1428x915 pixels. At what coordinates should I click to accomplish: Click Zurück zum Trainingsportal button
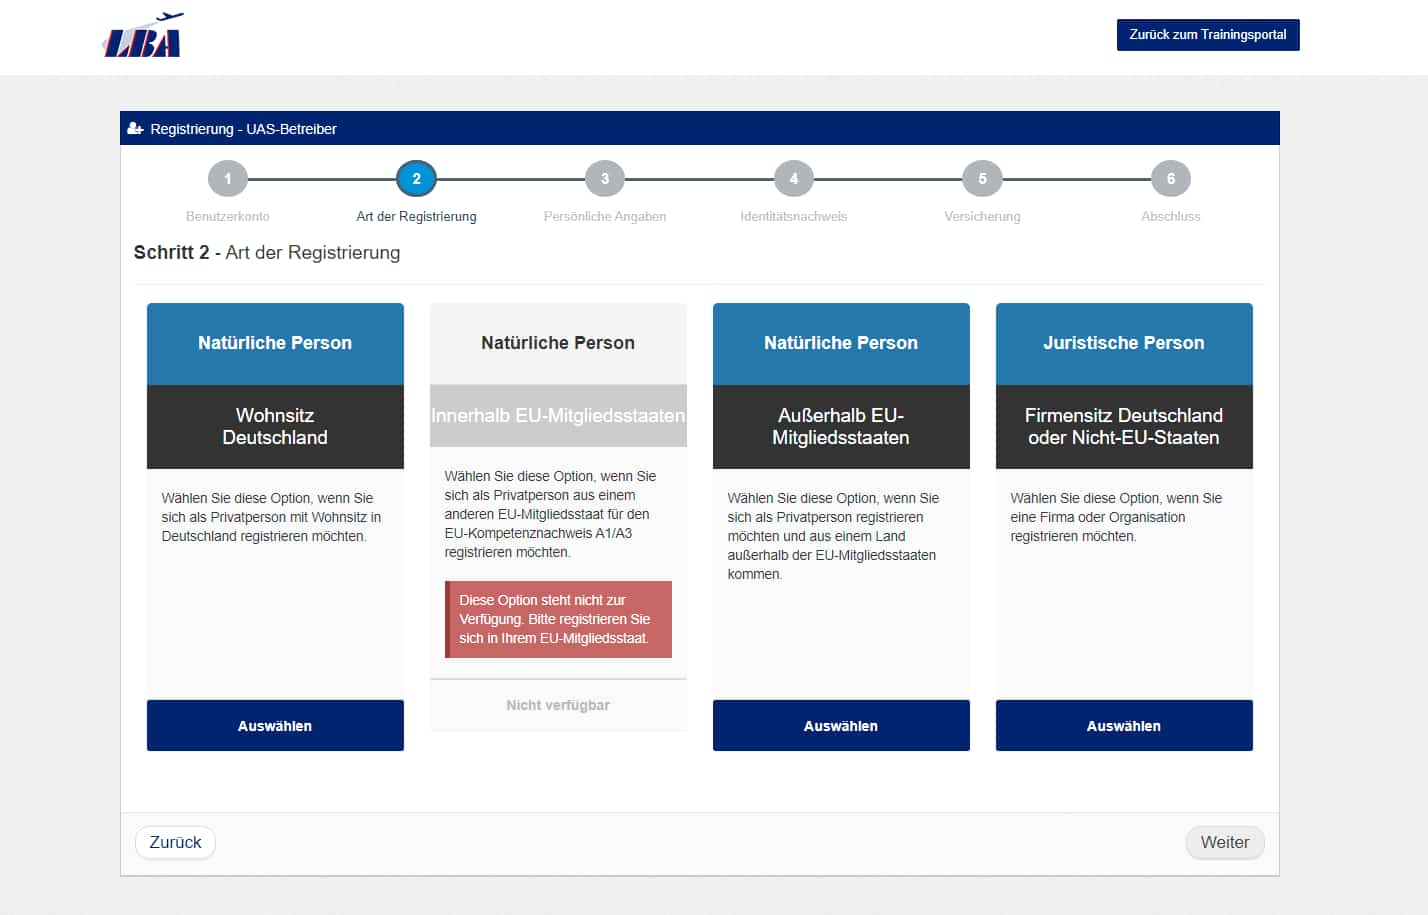pos(1208,35)
